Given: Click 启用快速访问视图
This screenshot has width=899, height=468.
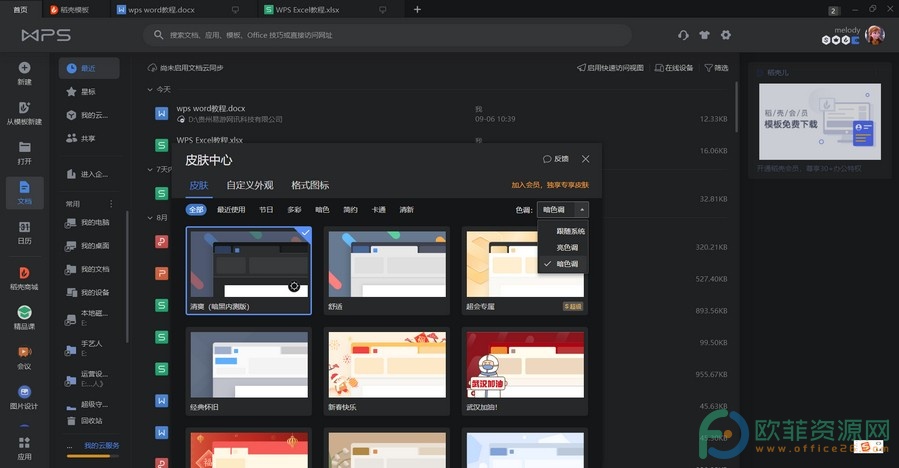Looking at the screenshot, I should pyautogui.click(x=610, y=68).
